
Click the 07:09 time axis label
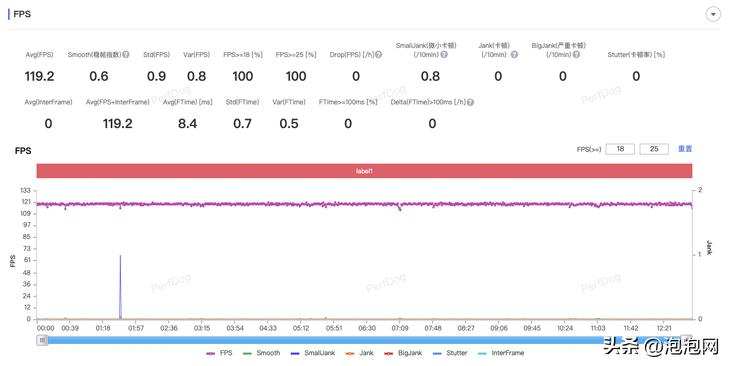coord(400,328)
